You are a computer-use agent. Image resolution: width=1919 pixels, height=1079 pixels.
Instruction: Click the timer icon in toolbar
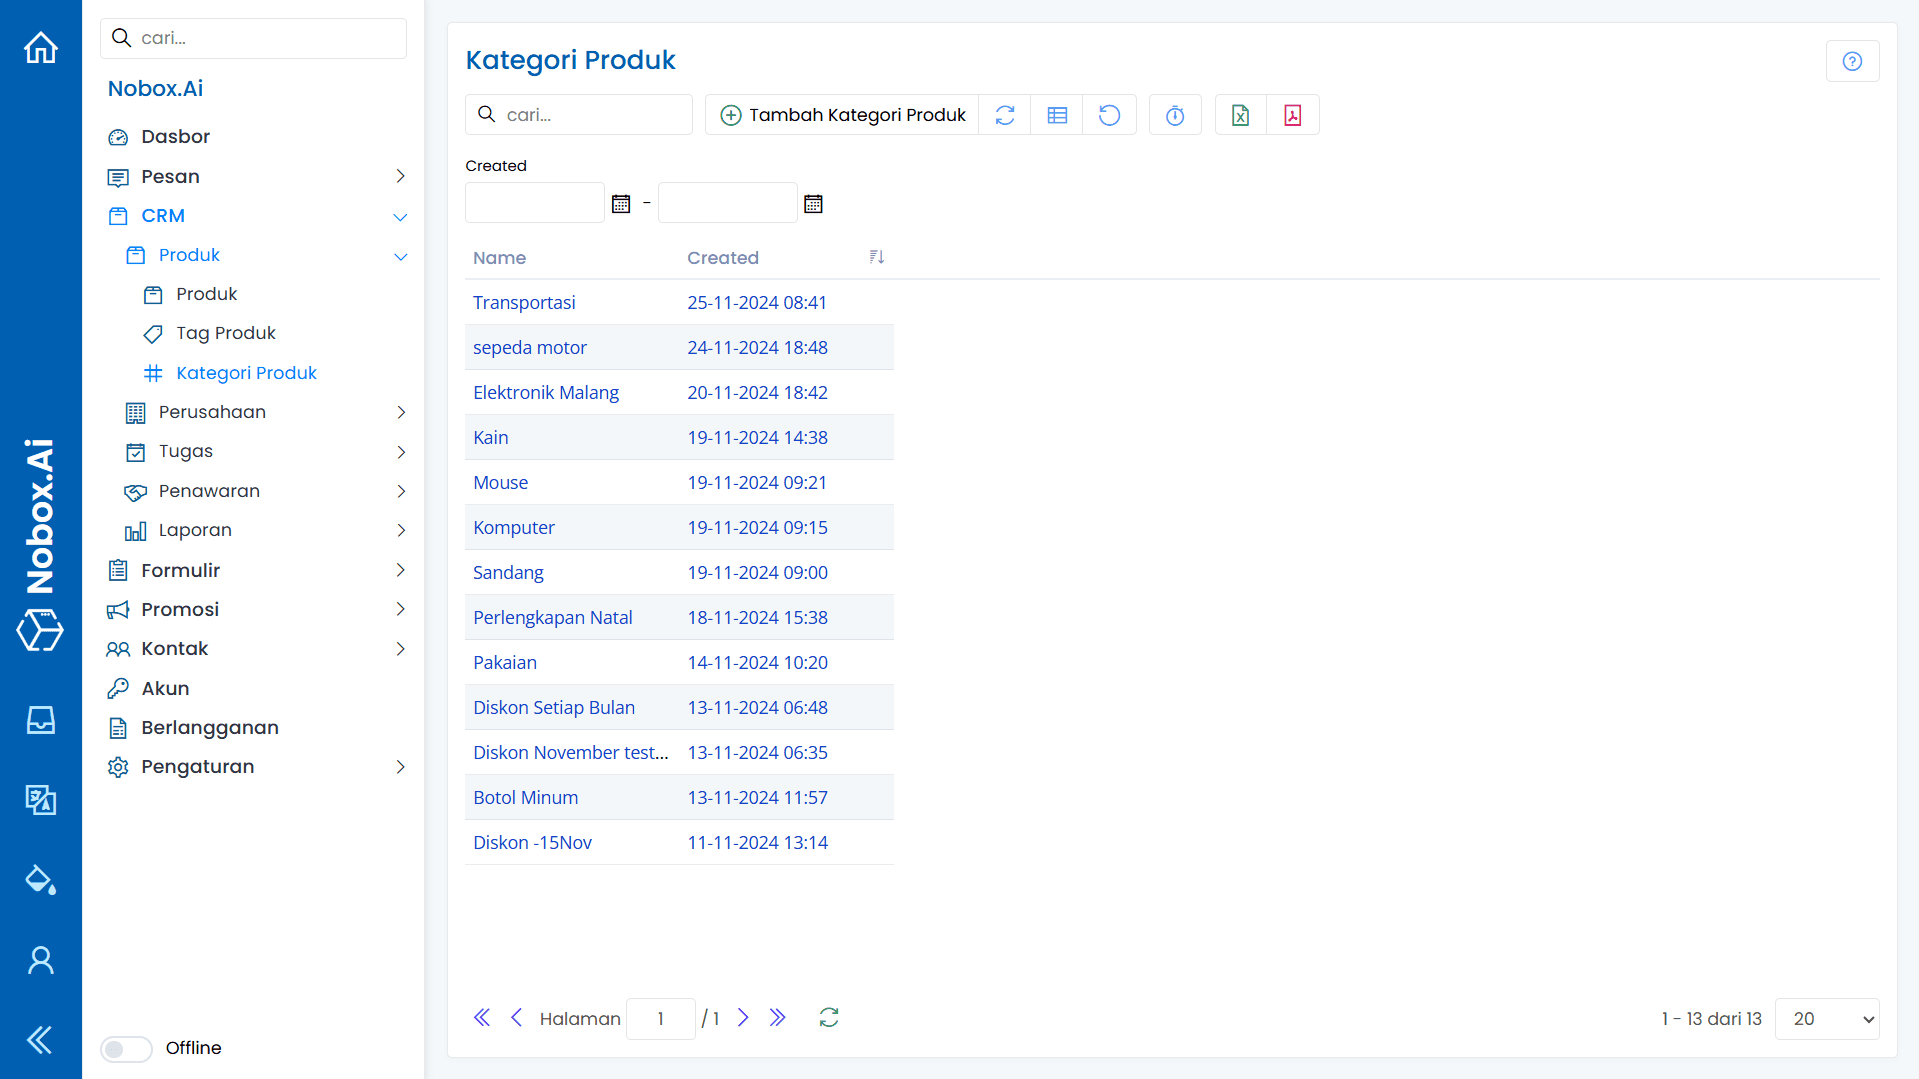1175,115
